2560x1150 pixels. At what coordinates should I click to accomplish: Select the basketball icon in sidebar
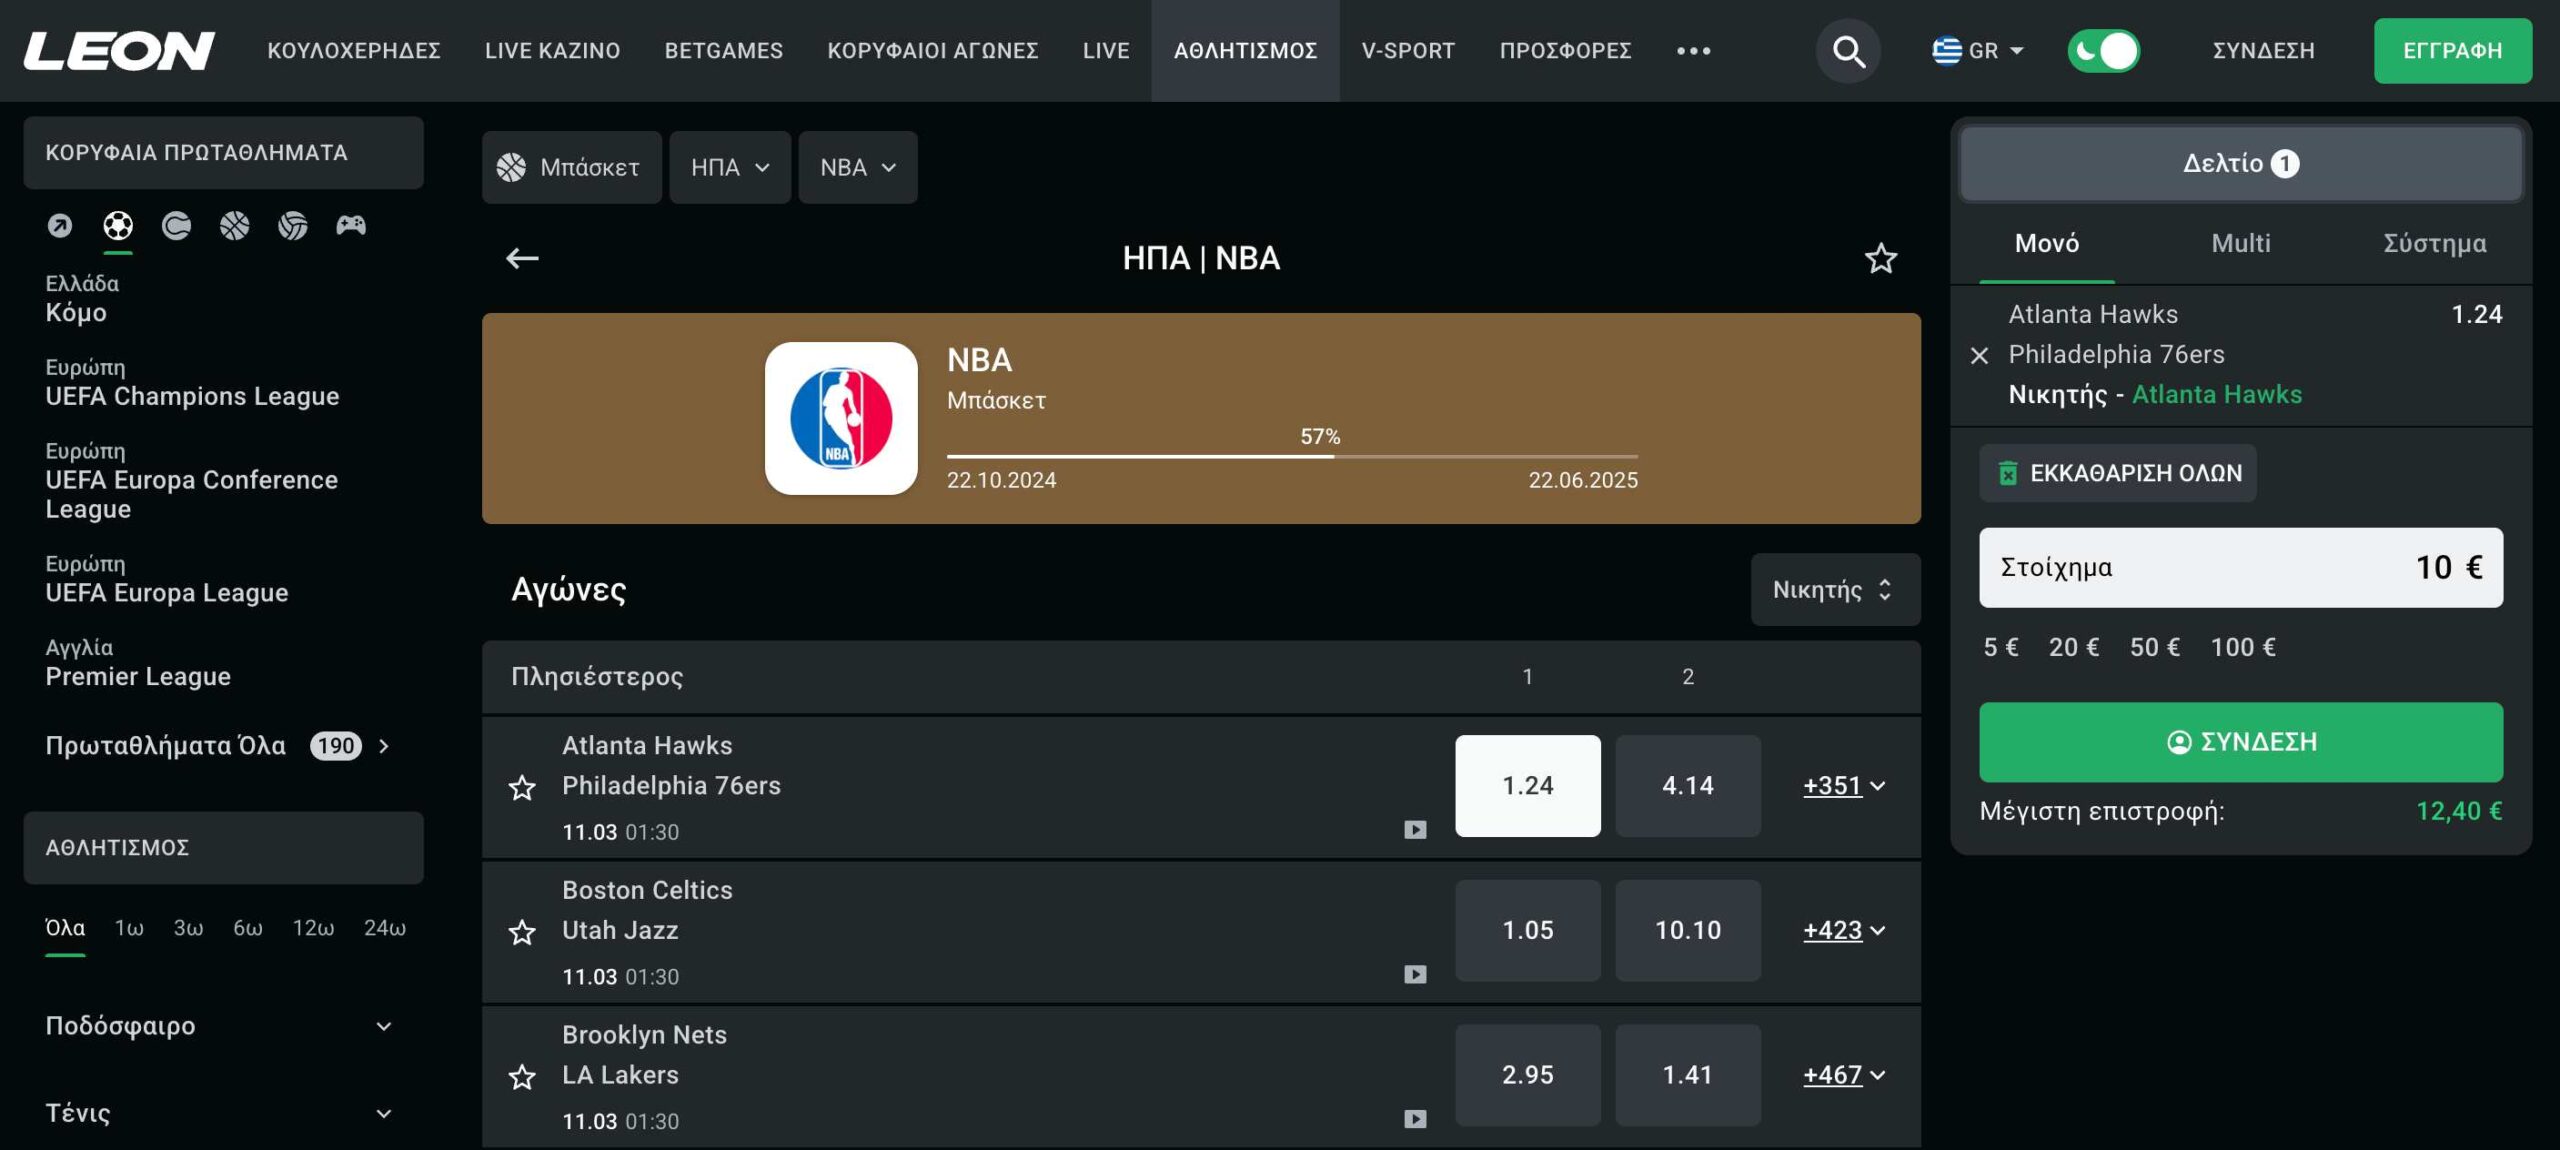[x=234, y=225]
